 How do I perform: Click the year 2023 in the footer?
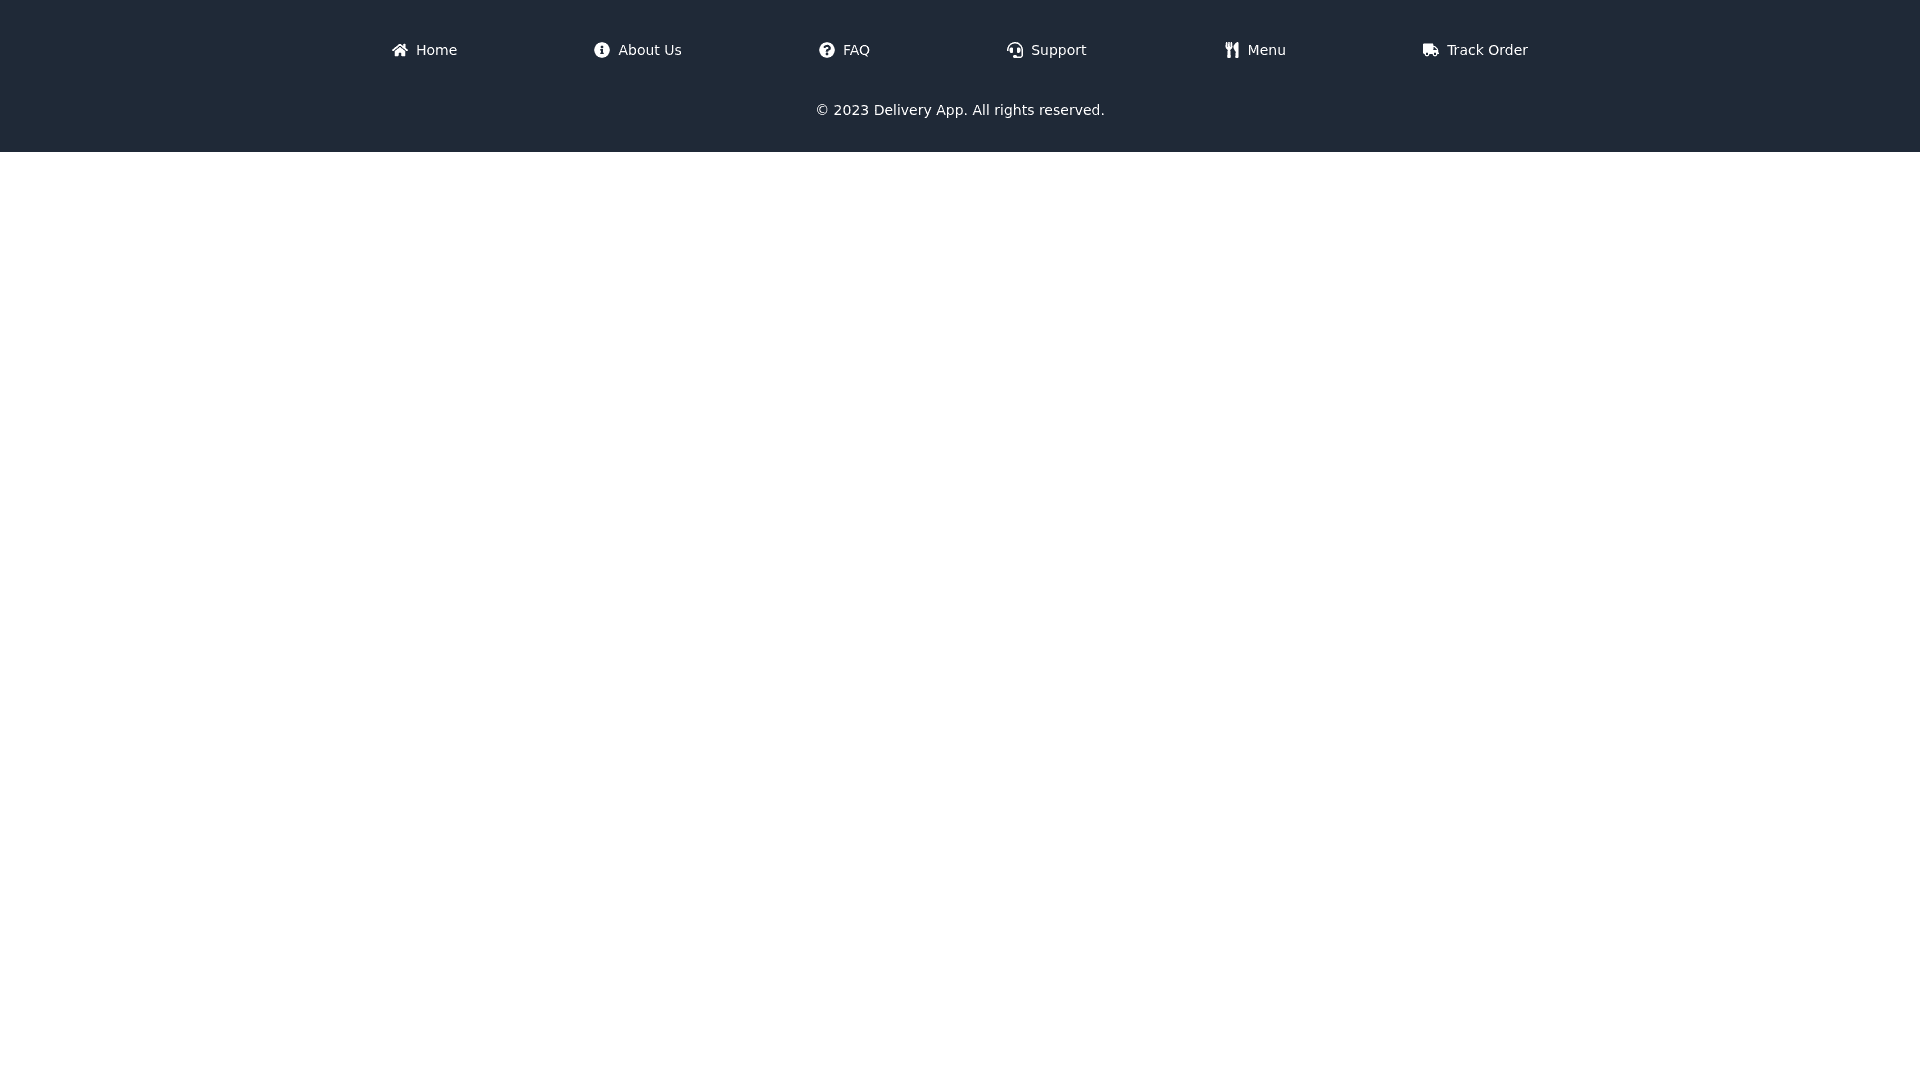pyautogui.click(x=851, y=110)
